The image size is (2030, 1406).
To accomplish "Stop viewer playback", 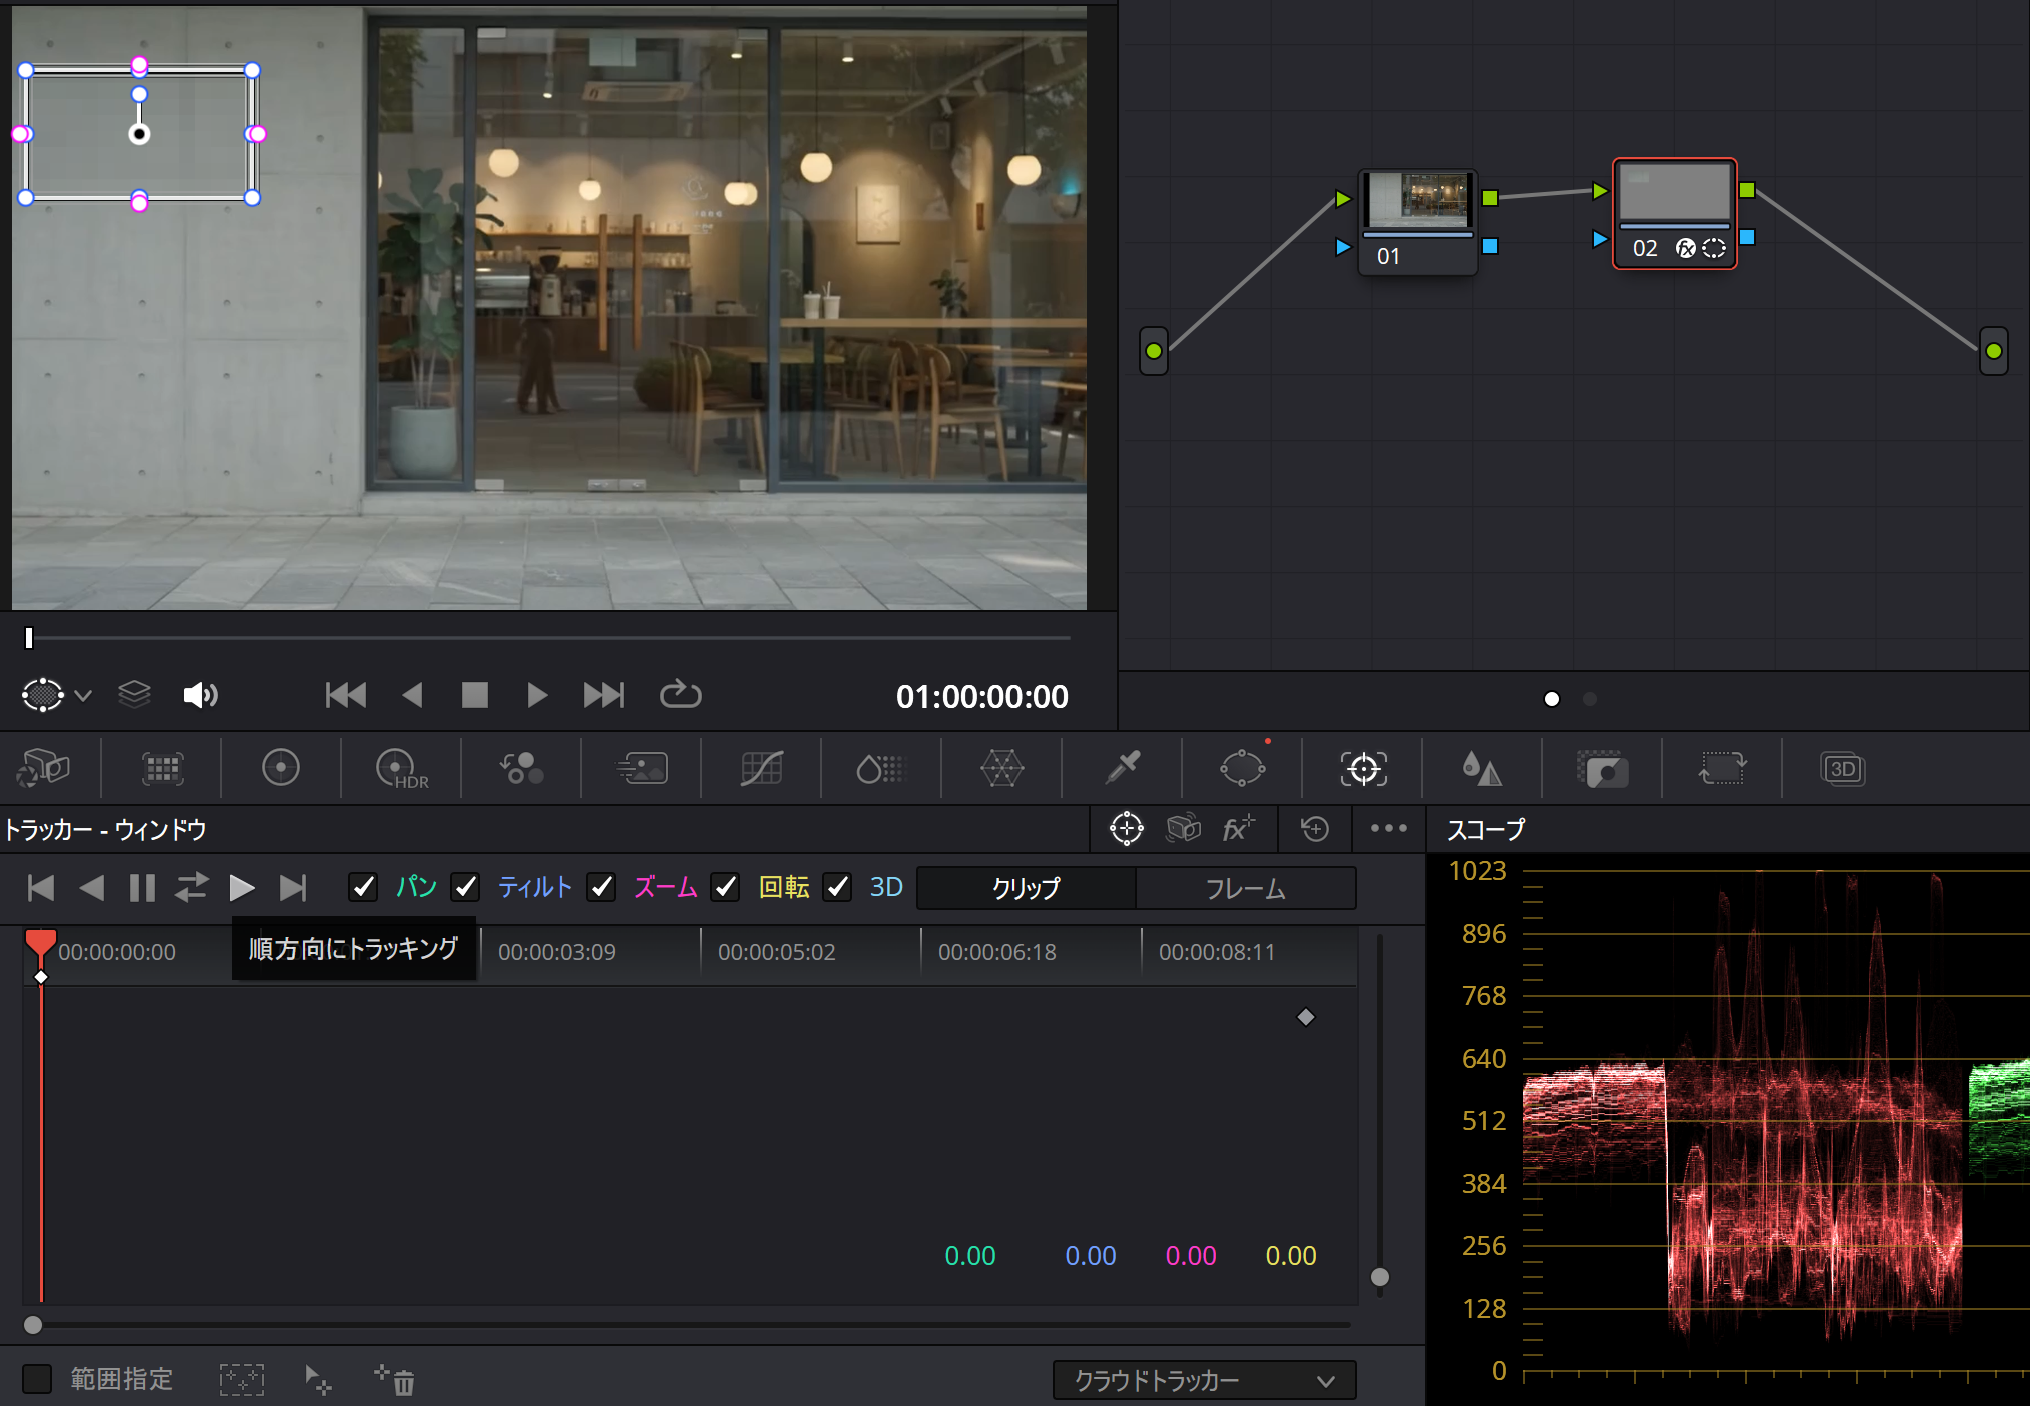I will [x=474, y=695].
